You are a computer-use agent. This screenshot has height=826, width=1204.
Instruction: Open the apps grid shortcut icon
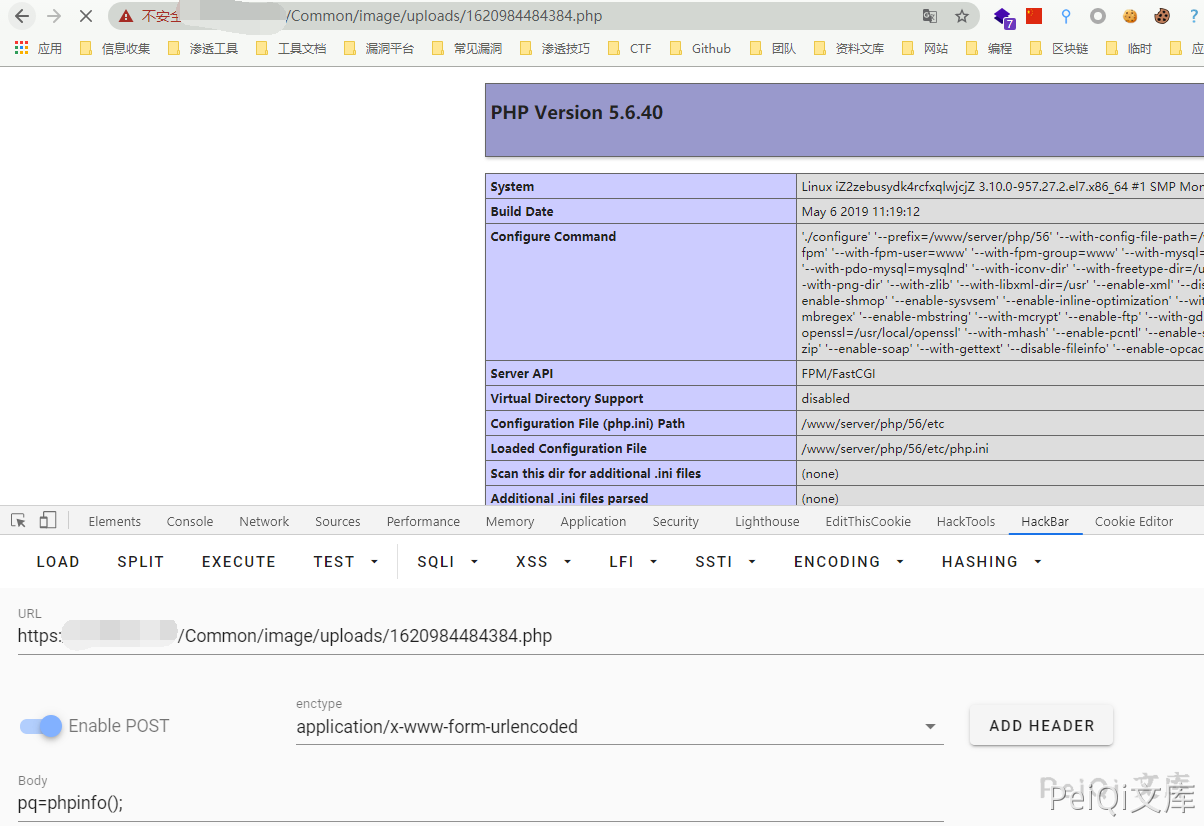tap(21, 48)
